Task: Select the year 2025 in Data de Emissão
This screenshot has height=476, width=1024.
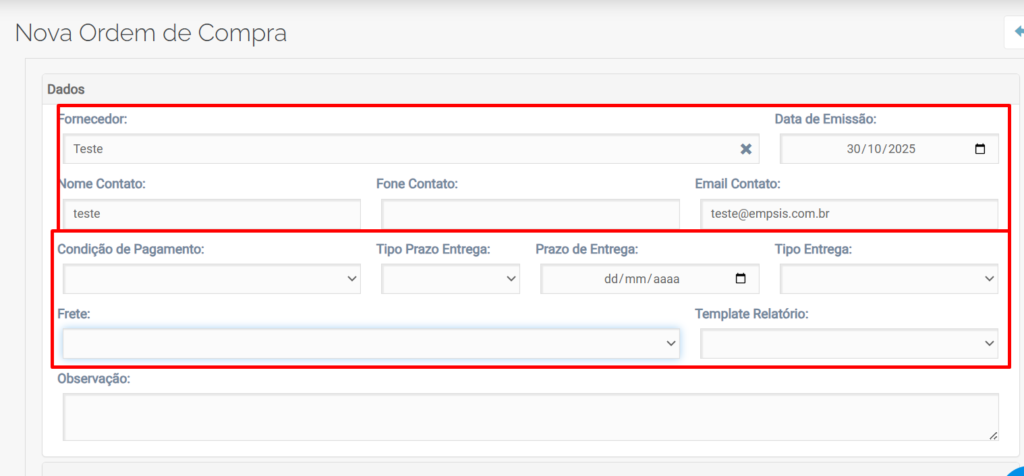Action: (x=900, y=149)
